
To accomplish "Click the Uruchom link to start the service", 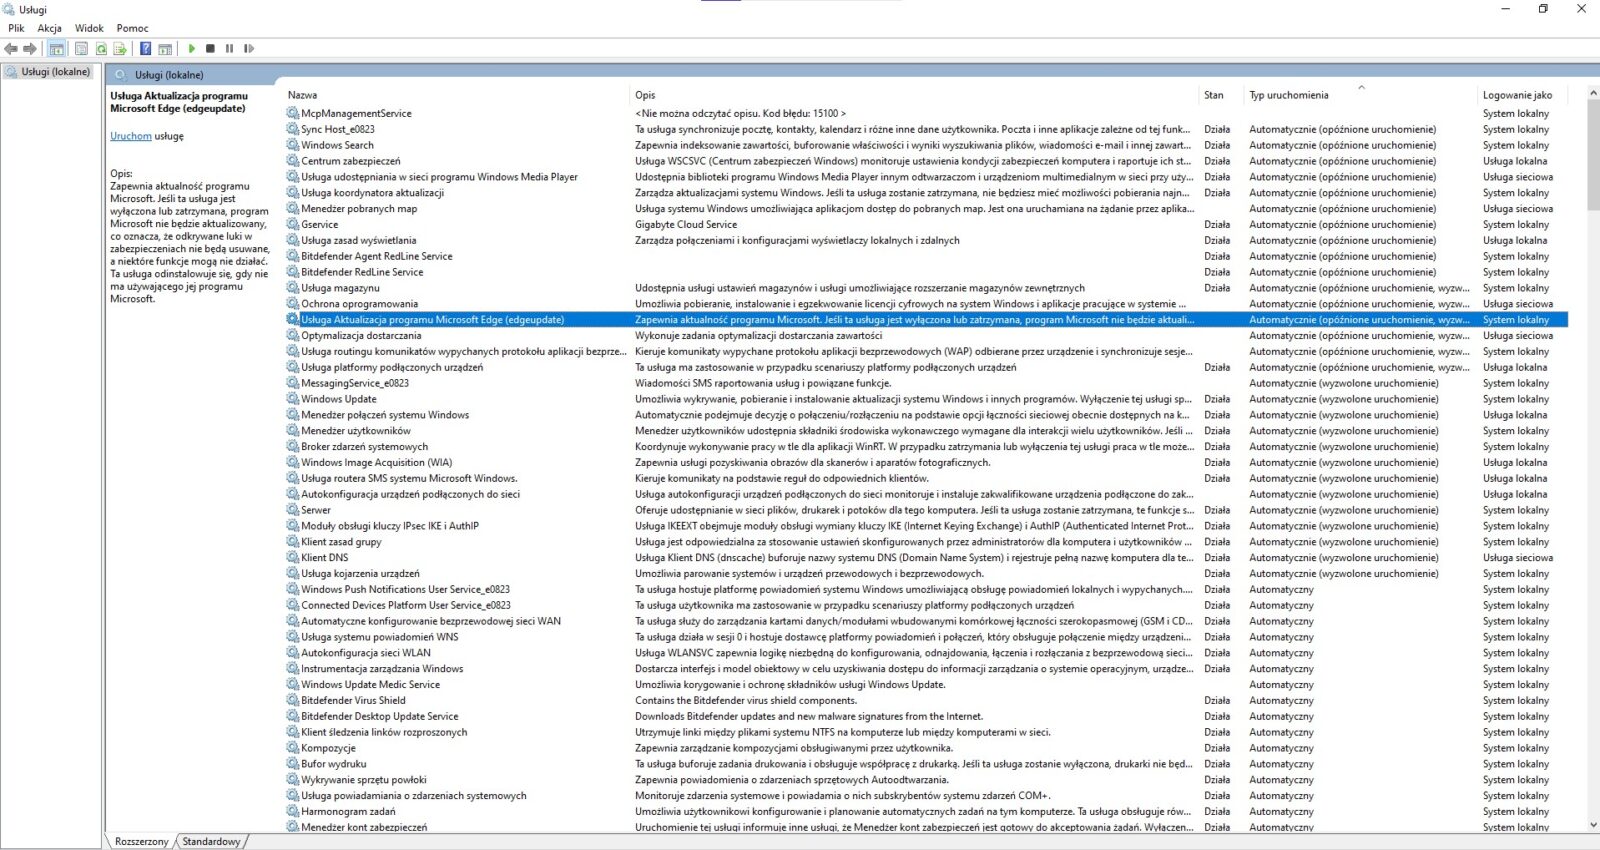I will click(130, 136).
